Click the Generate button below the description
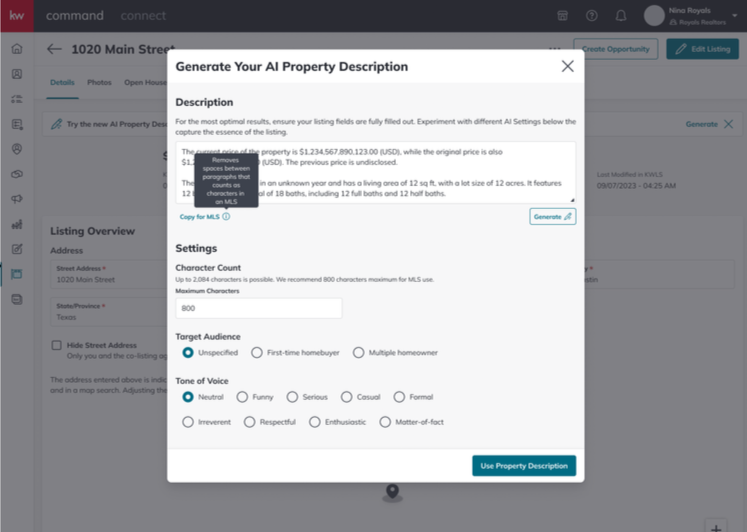 coord(553,217)
